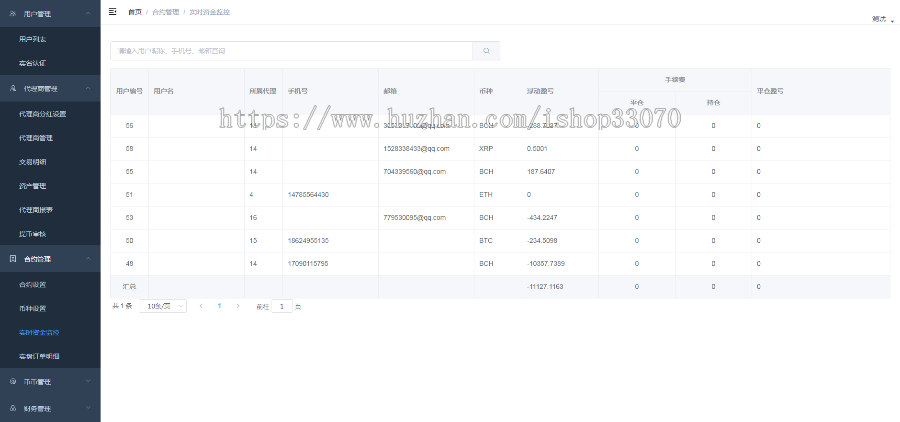Expand the 财务管理 section chevron
900x422 pixels.
88,408
